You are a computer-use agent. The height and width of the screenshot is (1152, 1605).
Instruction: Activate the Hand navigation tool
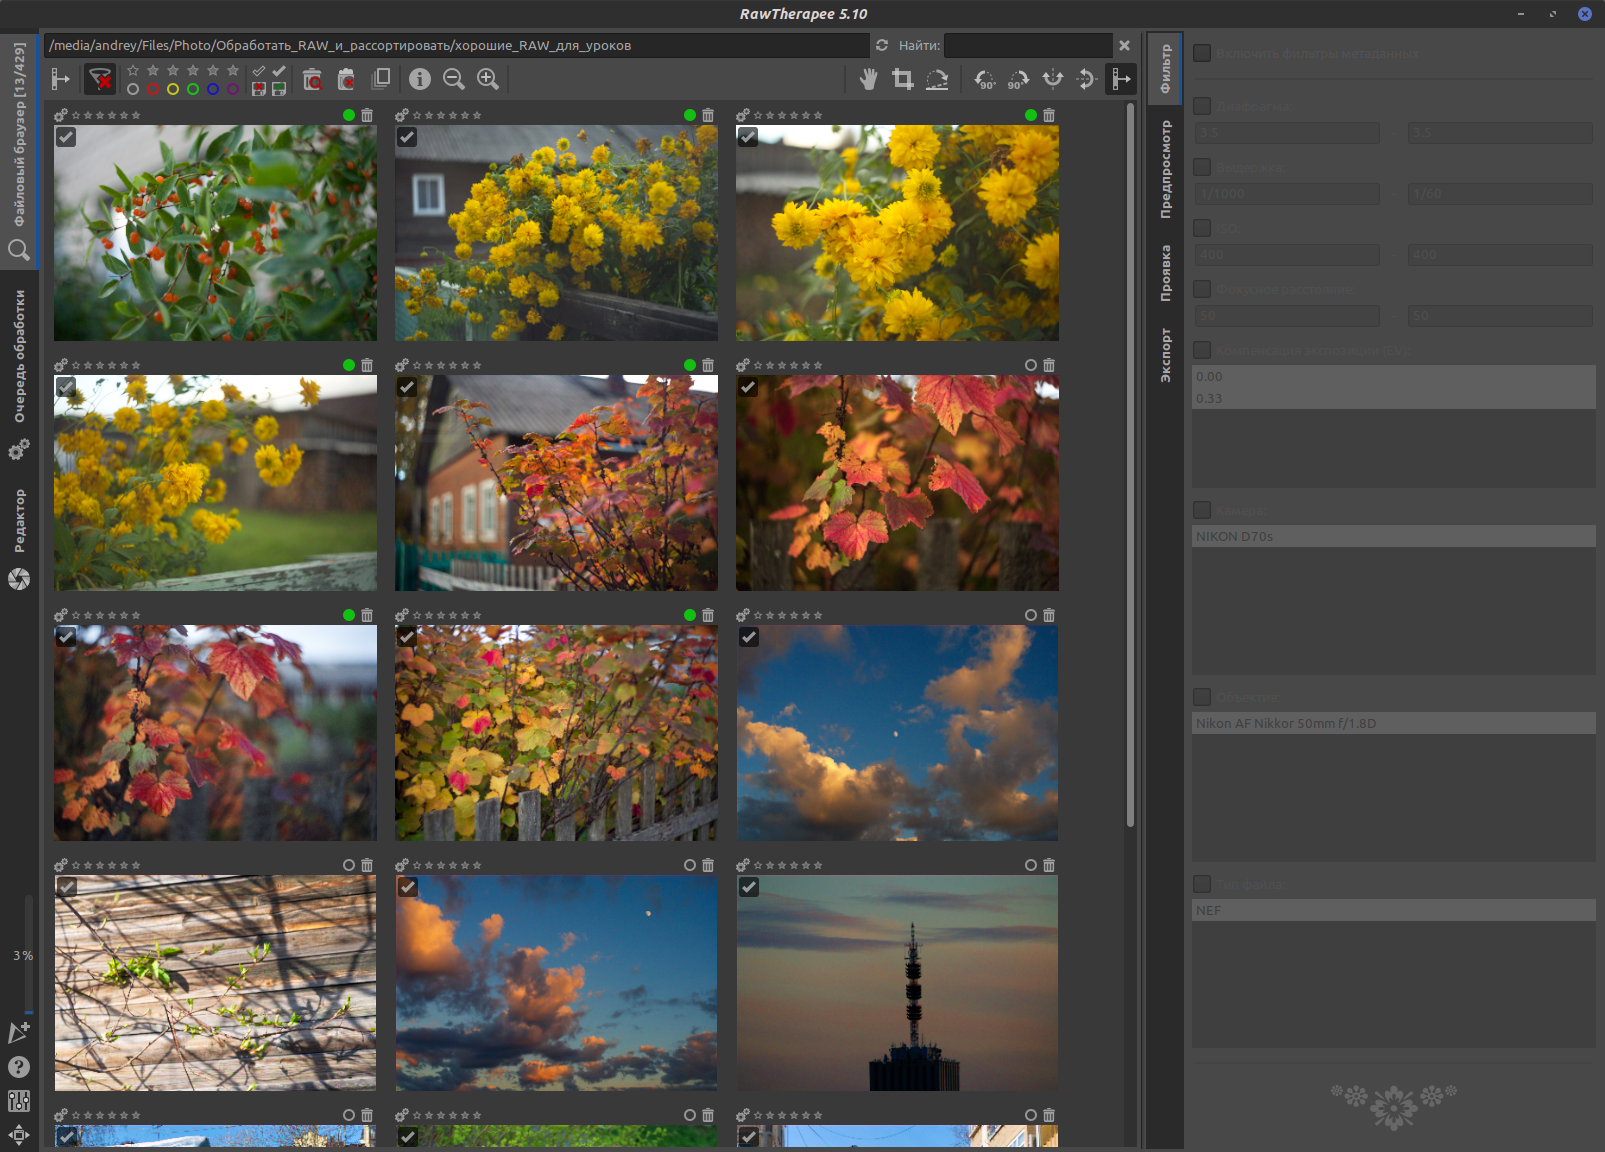point(868,79)
